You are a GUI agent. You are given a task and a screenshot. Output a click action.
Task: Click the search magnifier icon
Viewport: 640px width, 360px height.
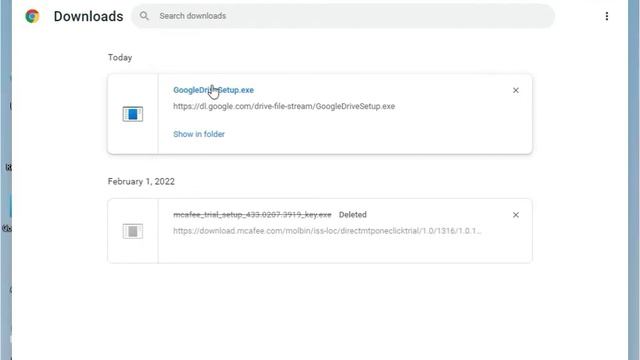(144, 16)
